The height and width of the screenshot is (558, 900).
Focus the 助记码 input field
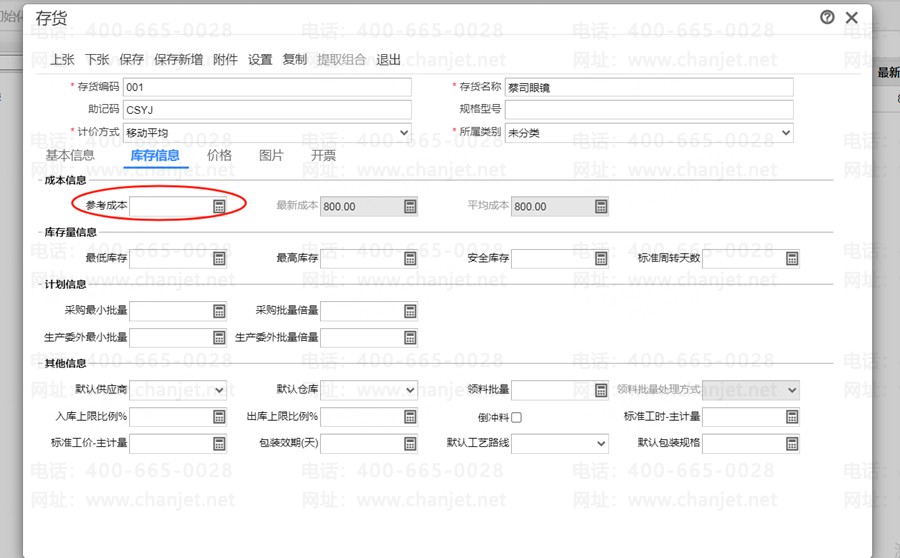point(267,110)
